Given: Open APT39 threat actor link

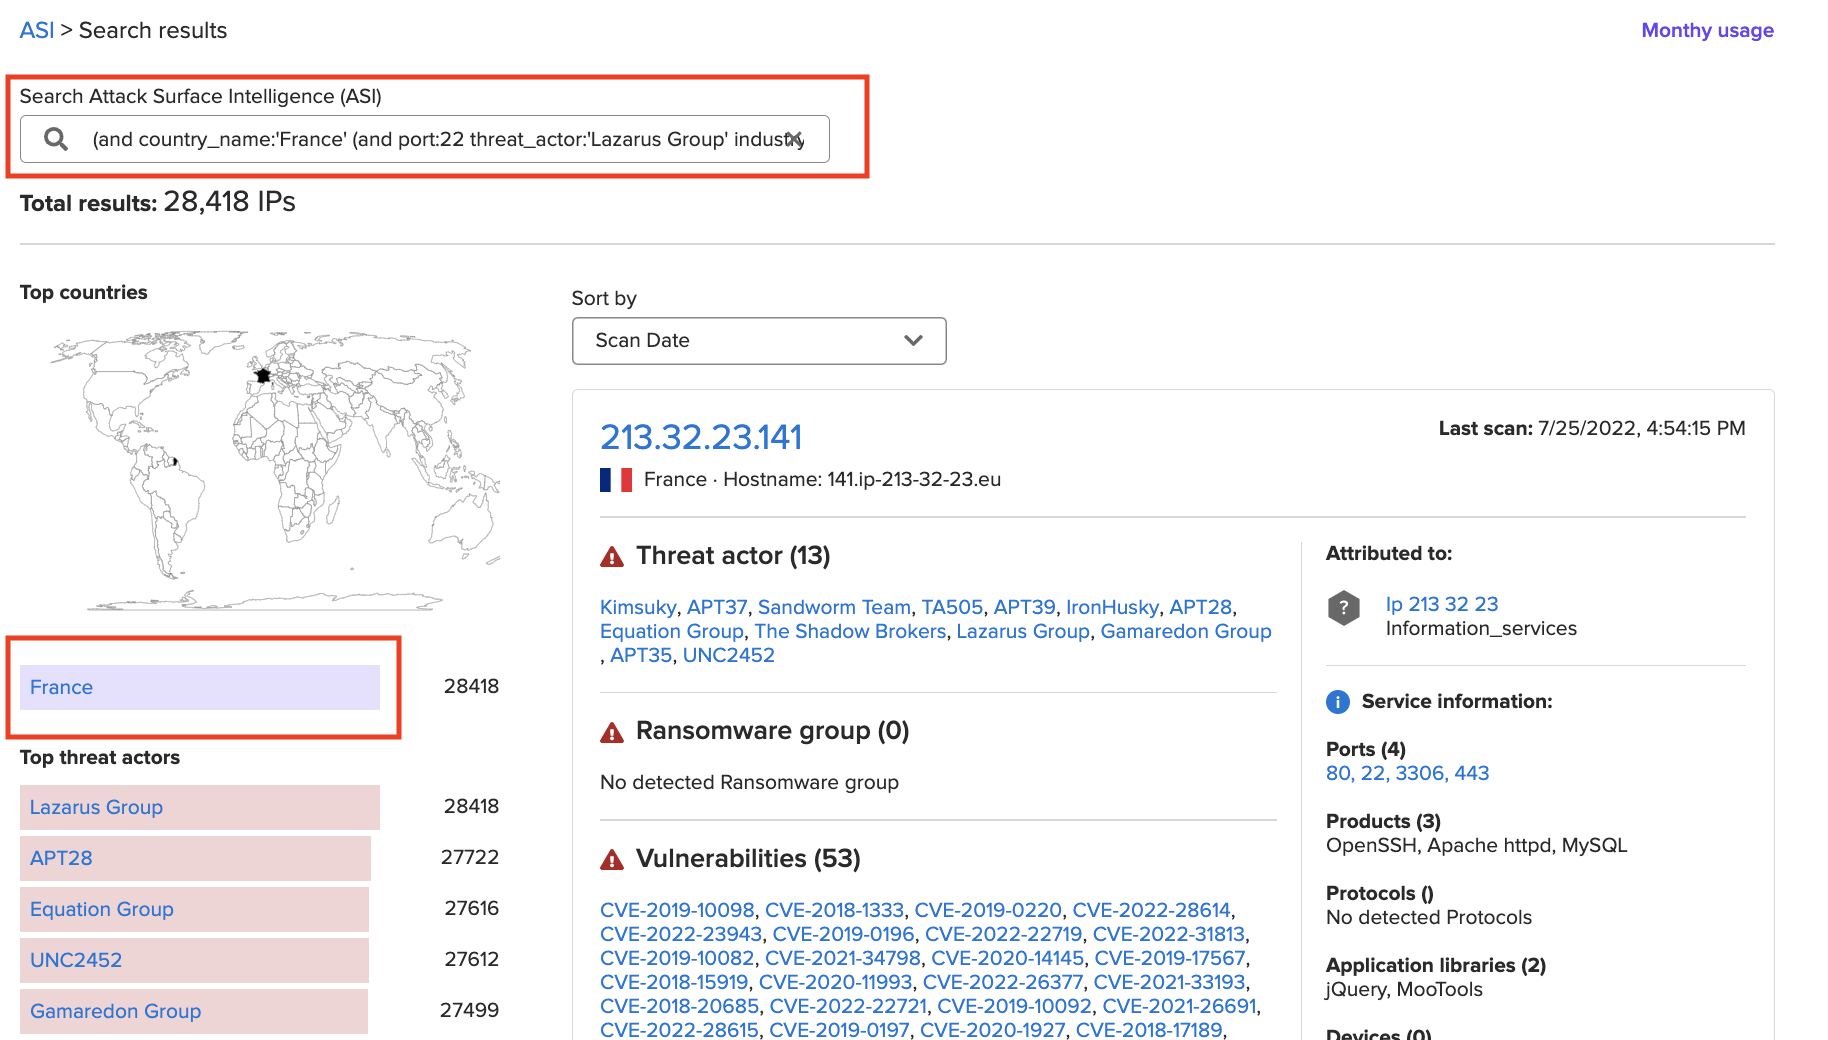Looking at the screenshot, I should pyautogui.click(x=1024, y=607).
